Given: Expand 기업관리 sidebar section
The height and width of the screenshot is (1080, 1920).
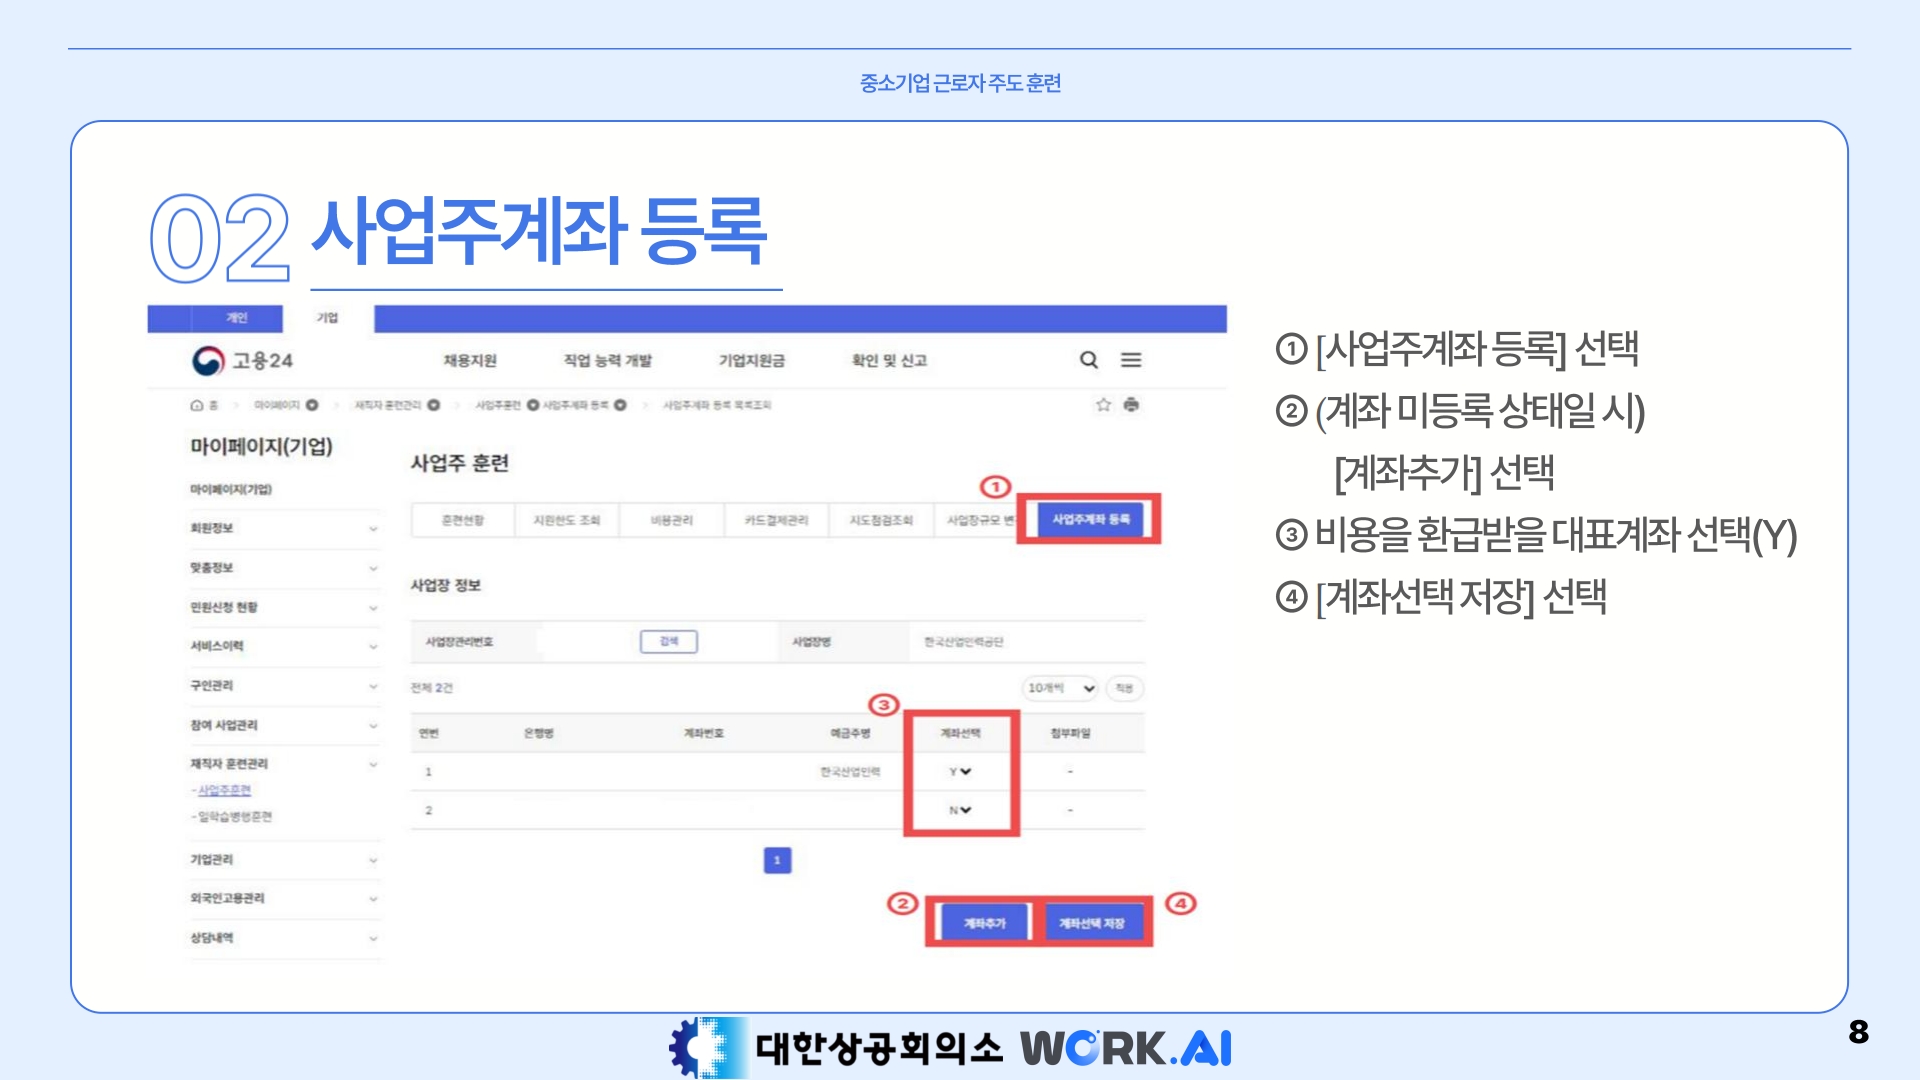Looking at the screenshot, I should [372, 860].
